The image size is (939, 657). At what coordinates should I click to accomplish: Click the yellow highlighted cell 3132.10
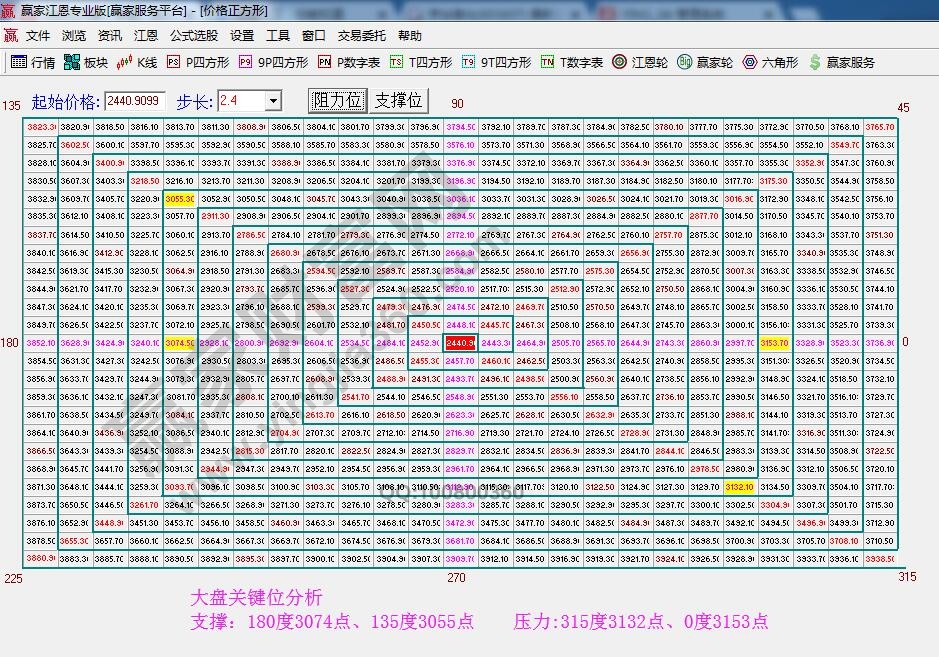pos(739,487)
